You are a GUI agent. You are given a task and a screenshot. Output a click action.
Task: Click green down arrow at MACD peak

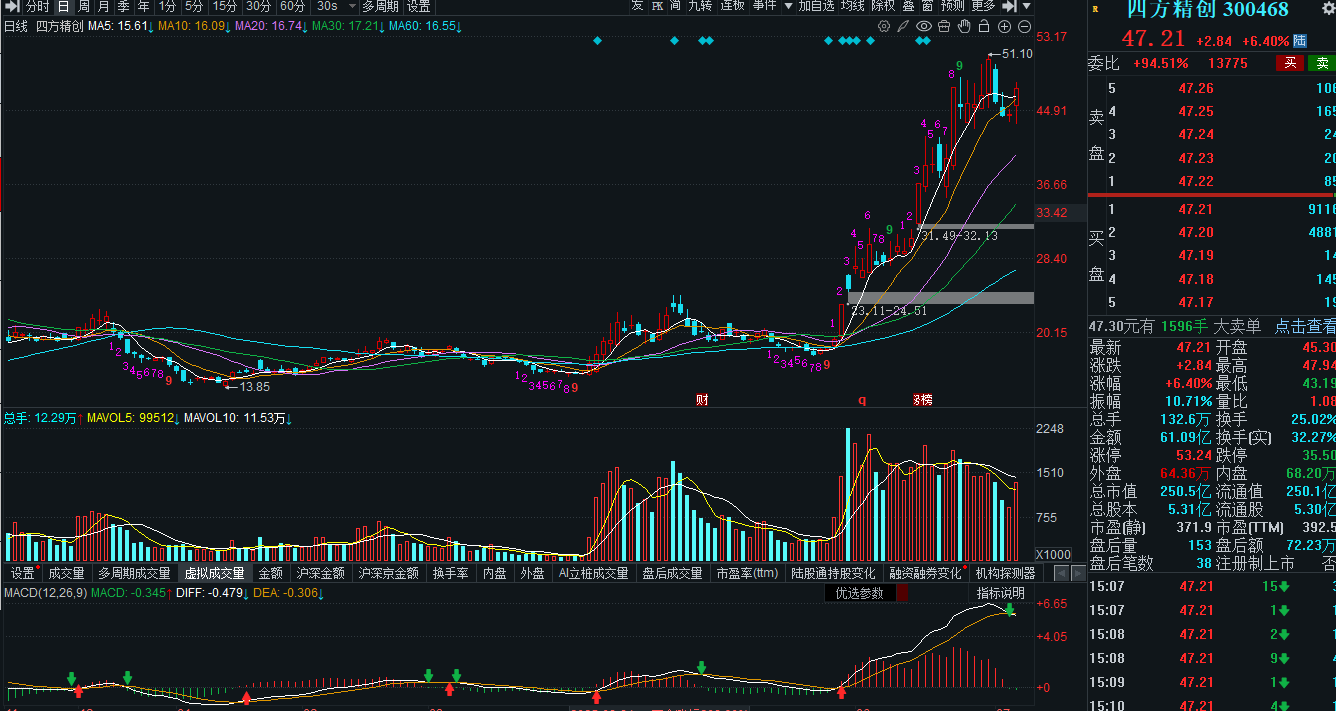point(1010,608)
